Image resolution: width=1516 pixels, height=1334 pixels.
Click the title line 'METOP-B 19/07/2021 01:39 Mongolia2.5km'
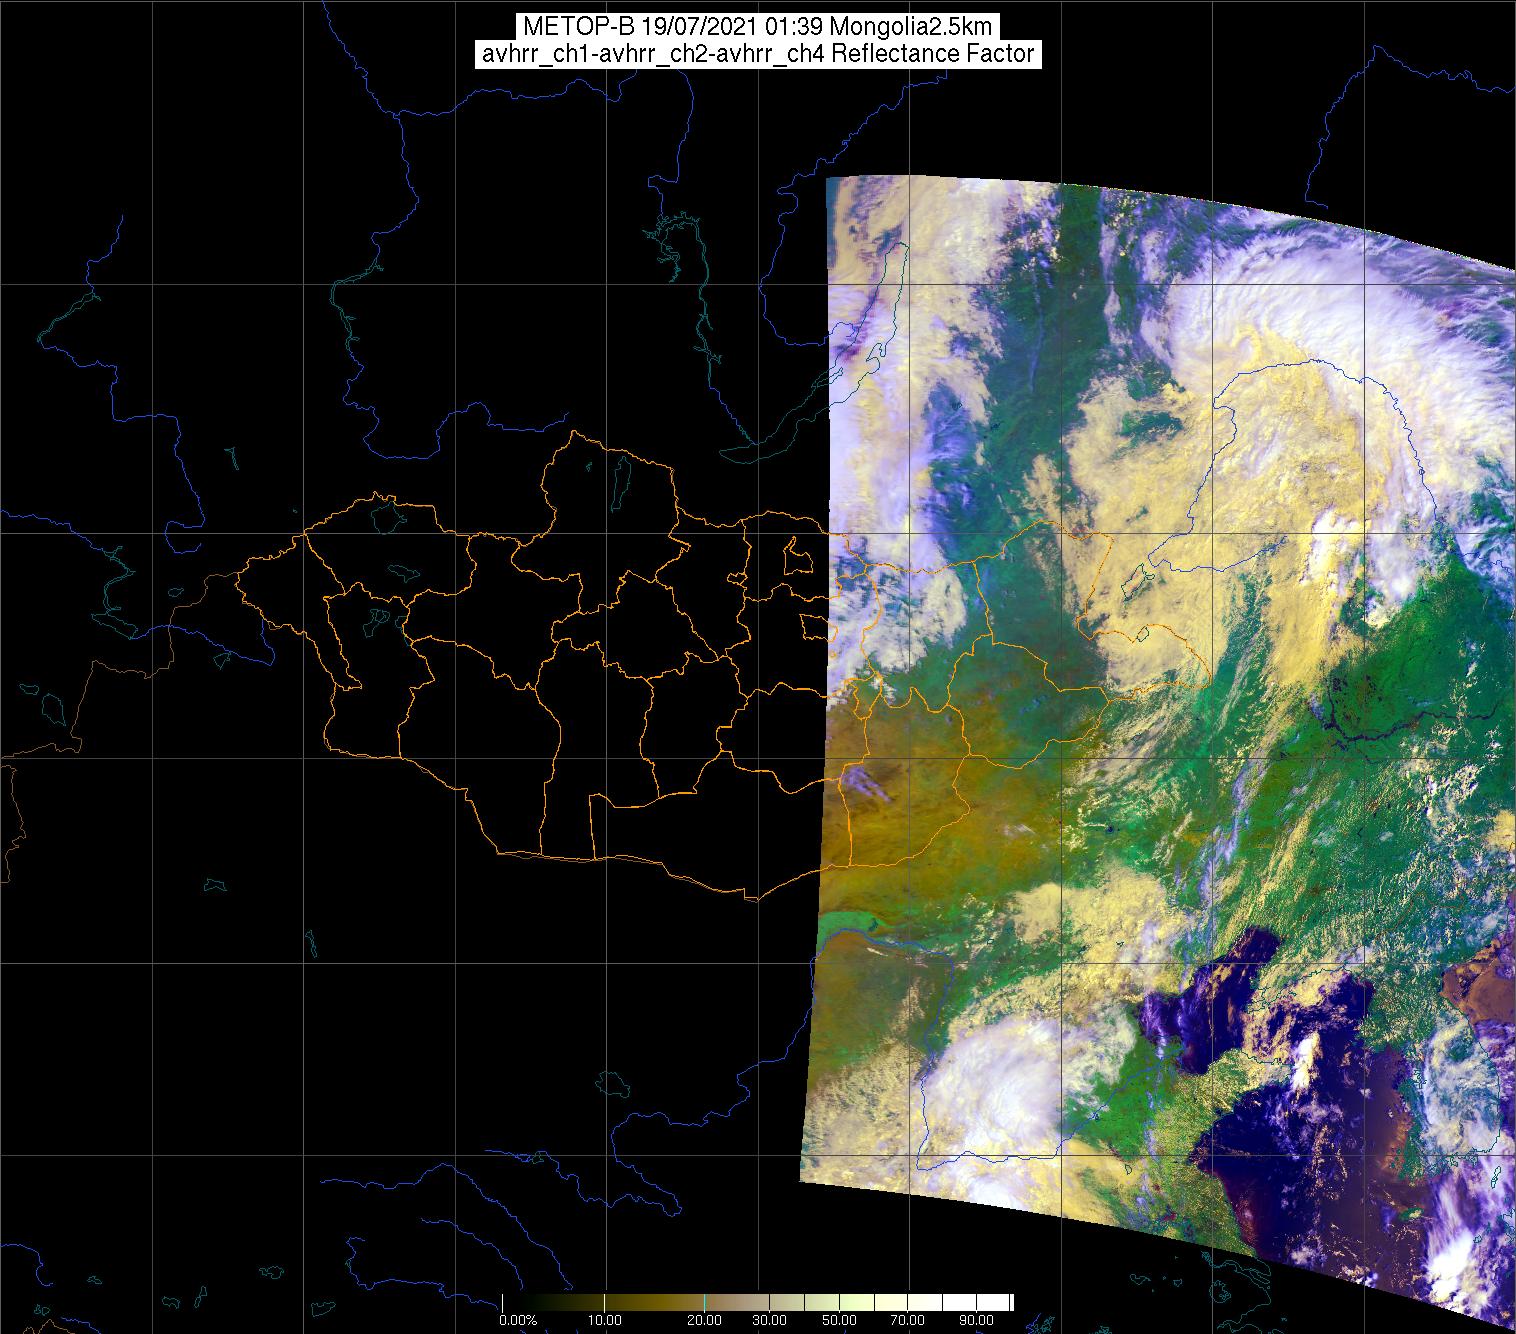(x=758, y=27)
